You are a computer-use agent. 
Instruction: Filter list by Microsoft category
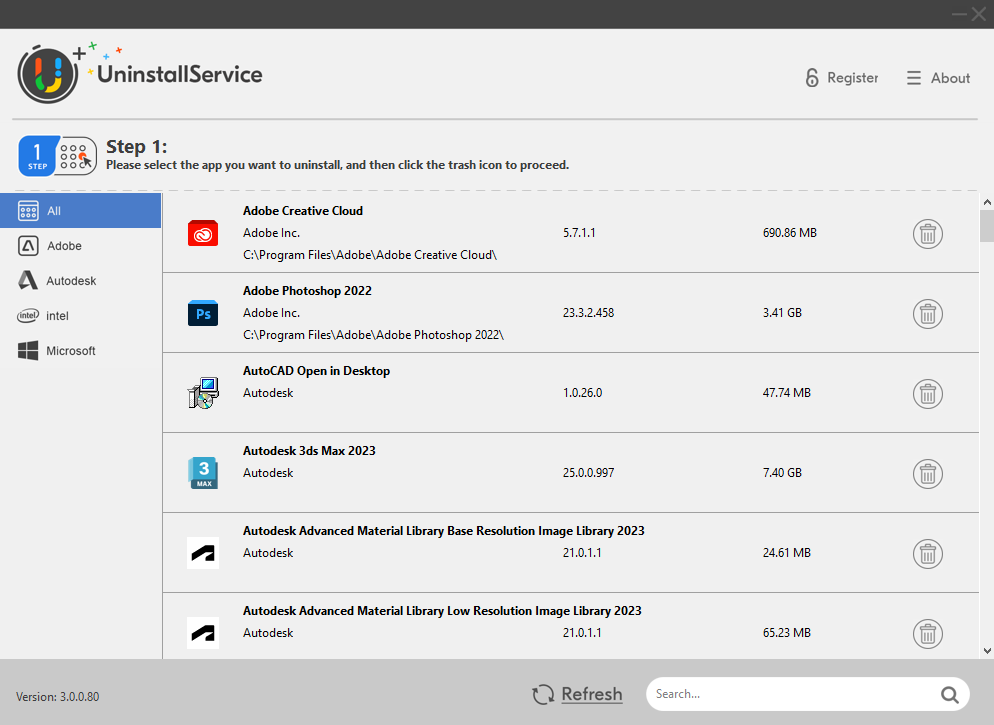click(81, 350)
